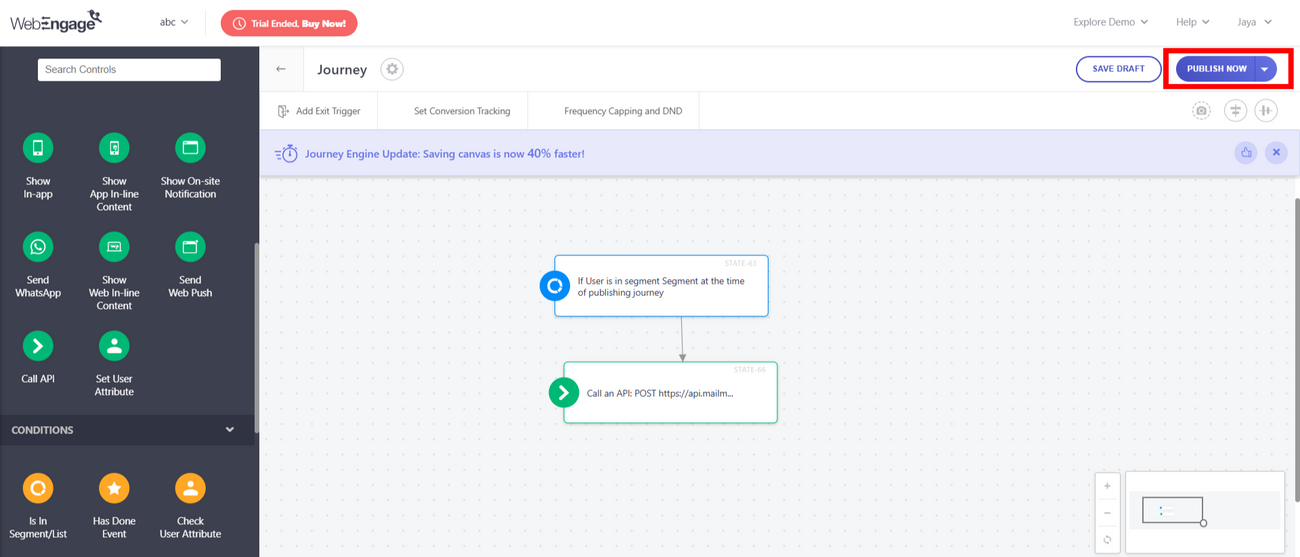
Task: Pick the Set User Attribute icon
Action: (114, 346)
